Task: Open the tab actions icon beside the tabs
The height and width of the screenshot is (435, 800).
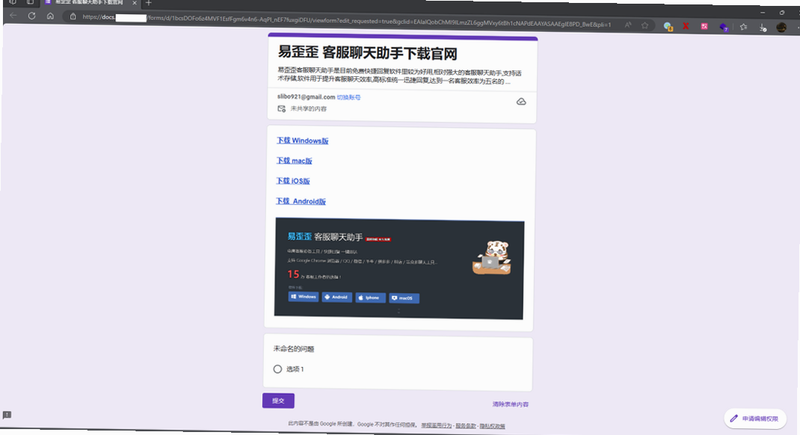Action: (x=30, y=2)
